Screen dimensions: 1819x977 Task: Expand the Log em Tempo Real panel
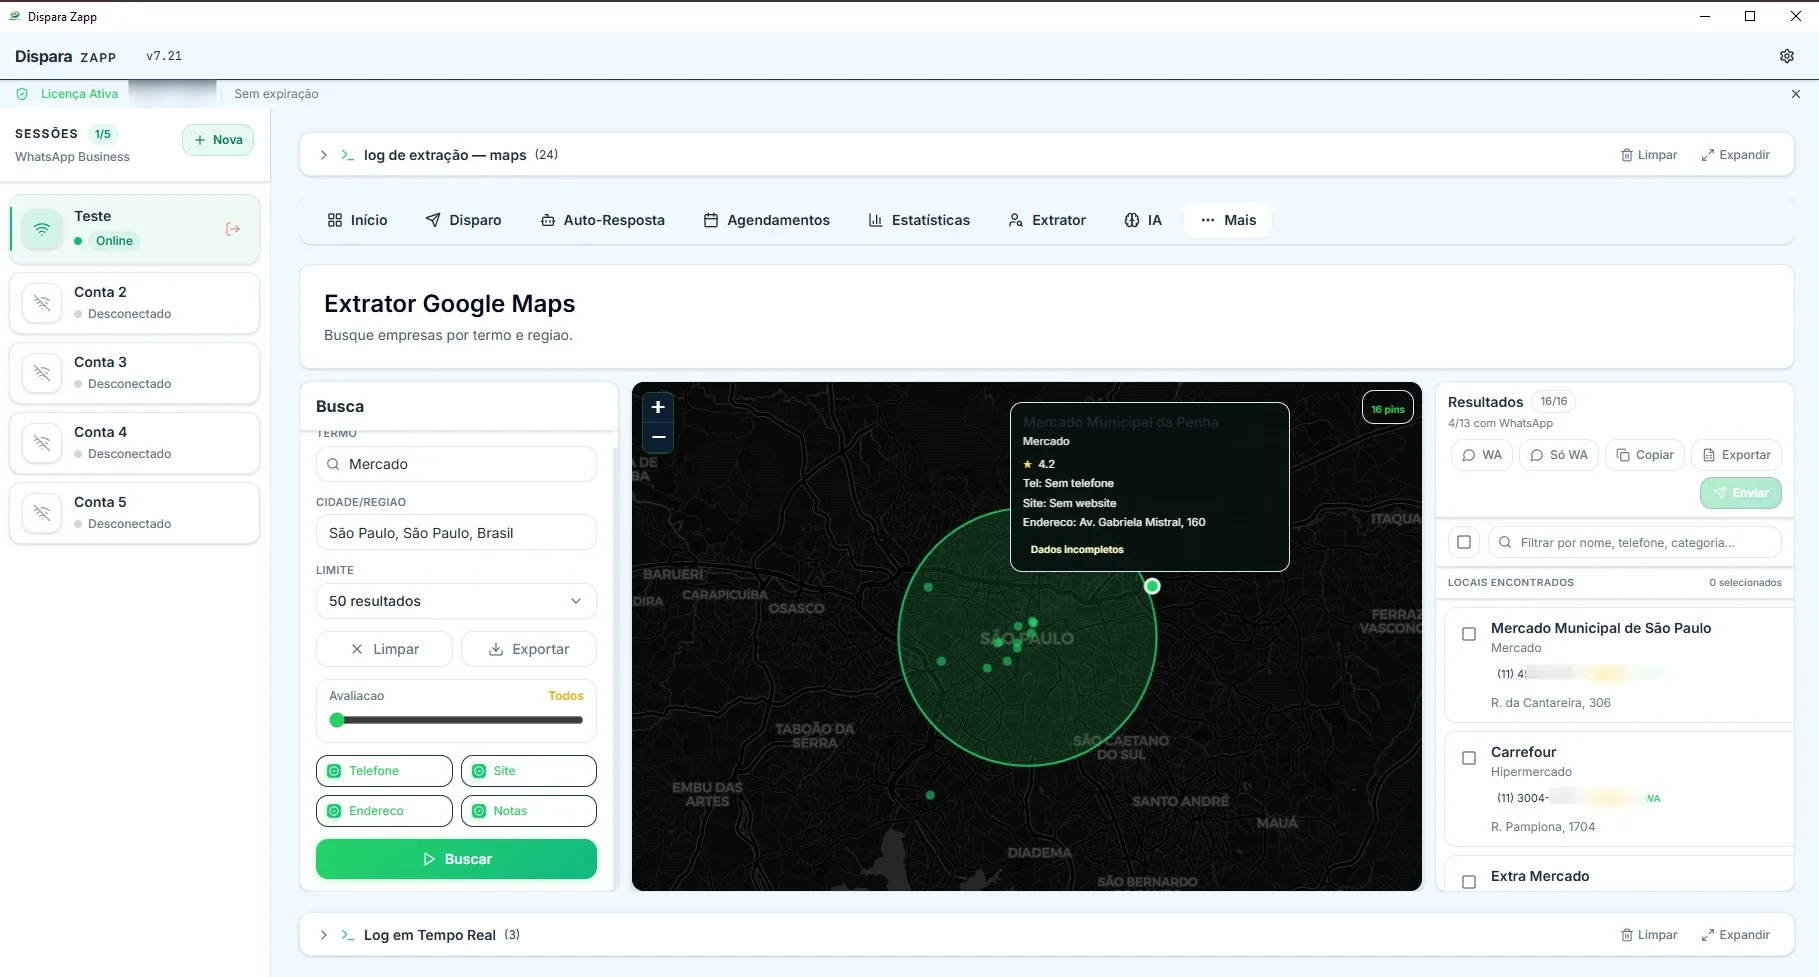point(1735,935)
